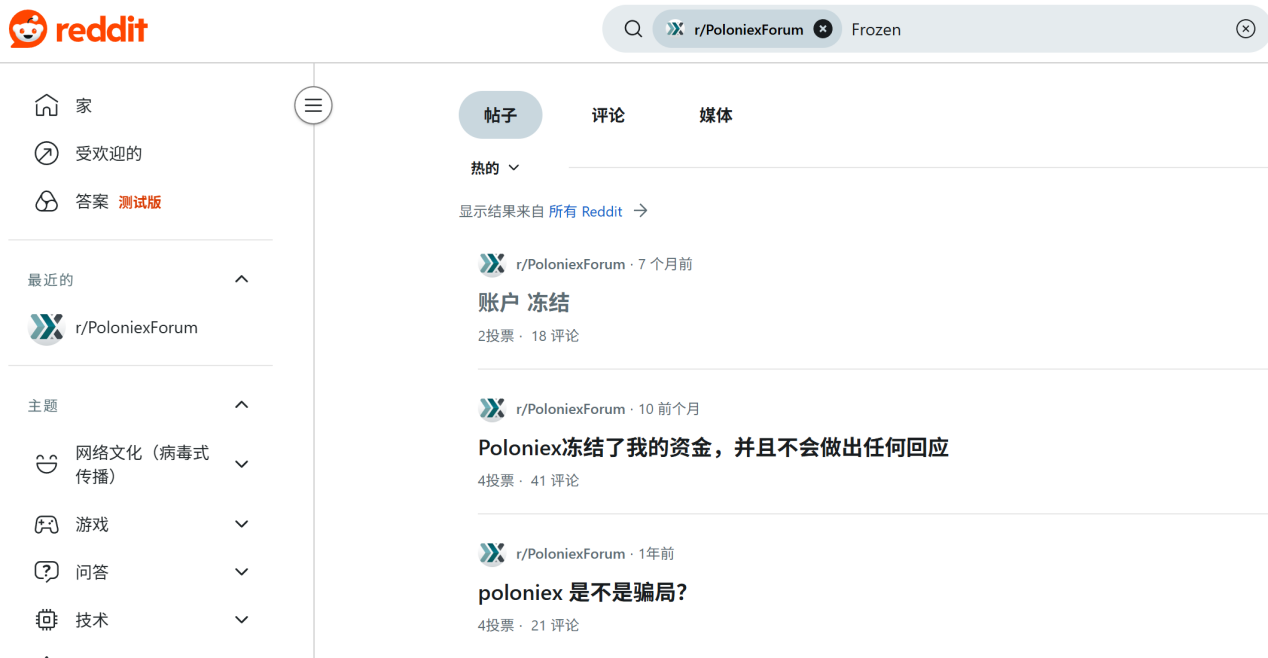The image size is (1268, 658).
Task: Collapse the 最近的 section
Action: [241, 279]
